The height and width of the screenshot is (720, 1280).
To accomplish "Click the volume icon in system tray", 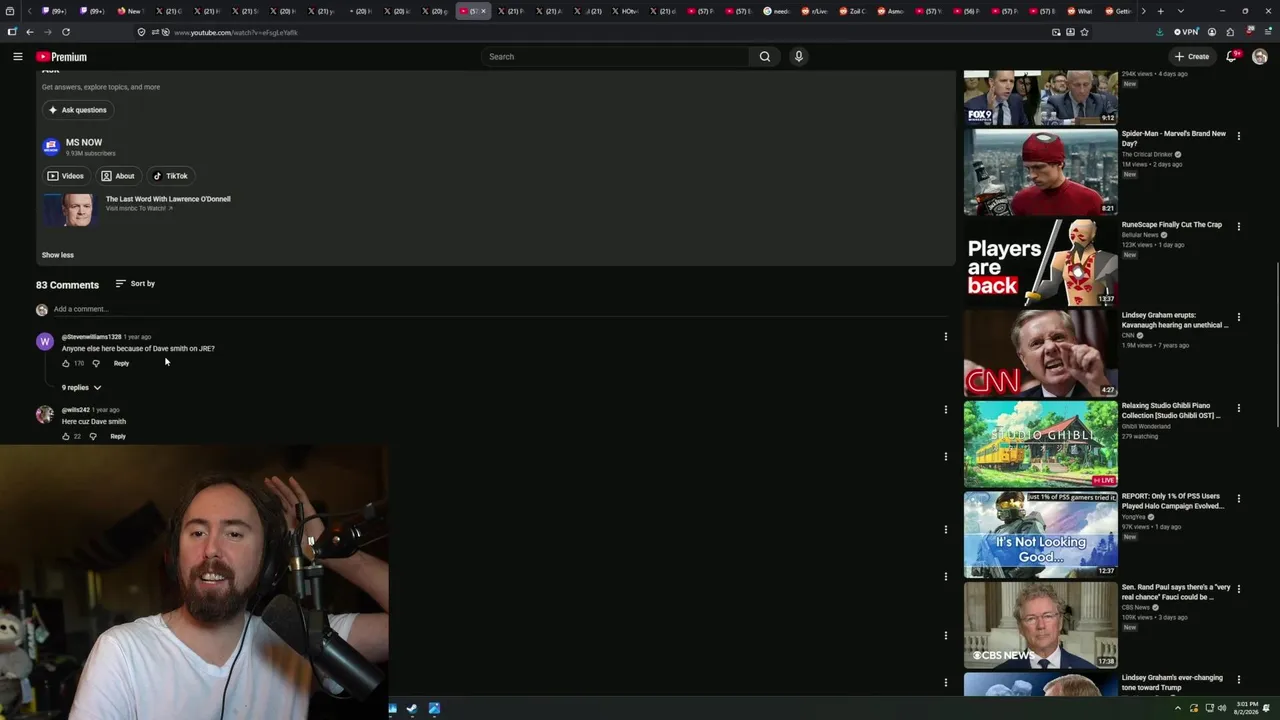I will (x=1222, y=709).
